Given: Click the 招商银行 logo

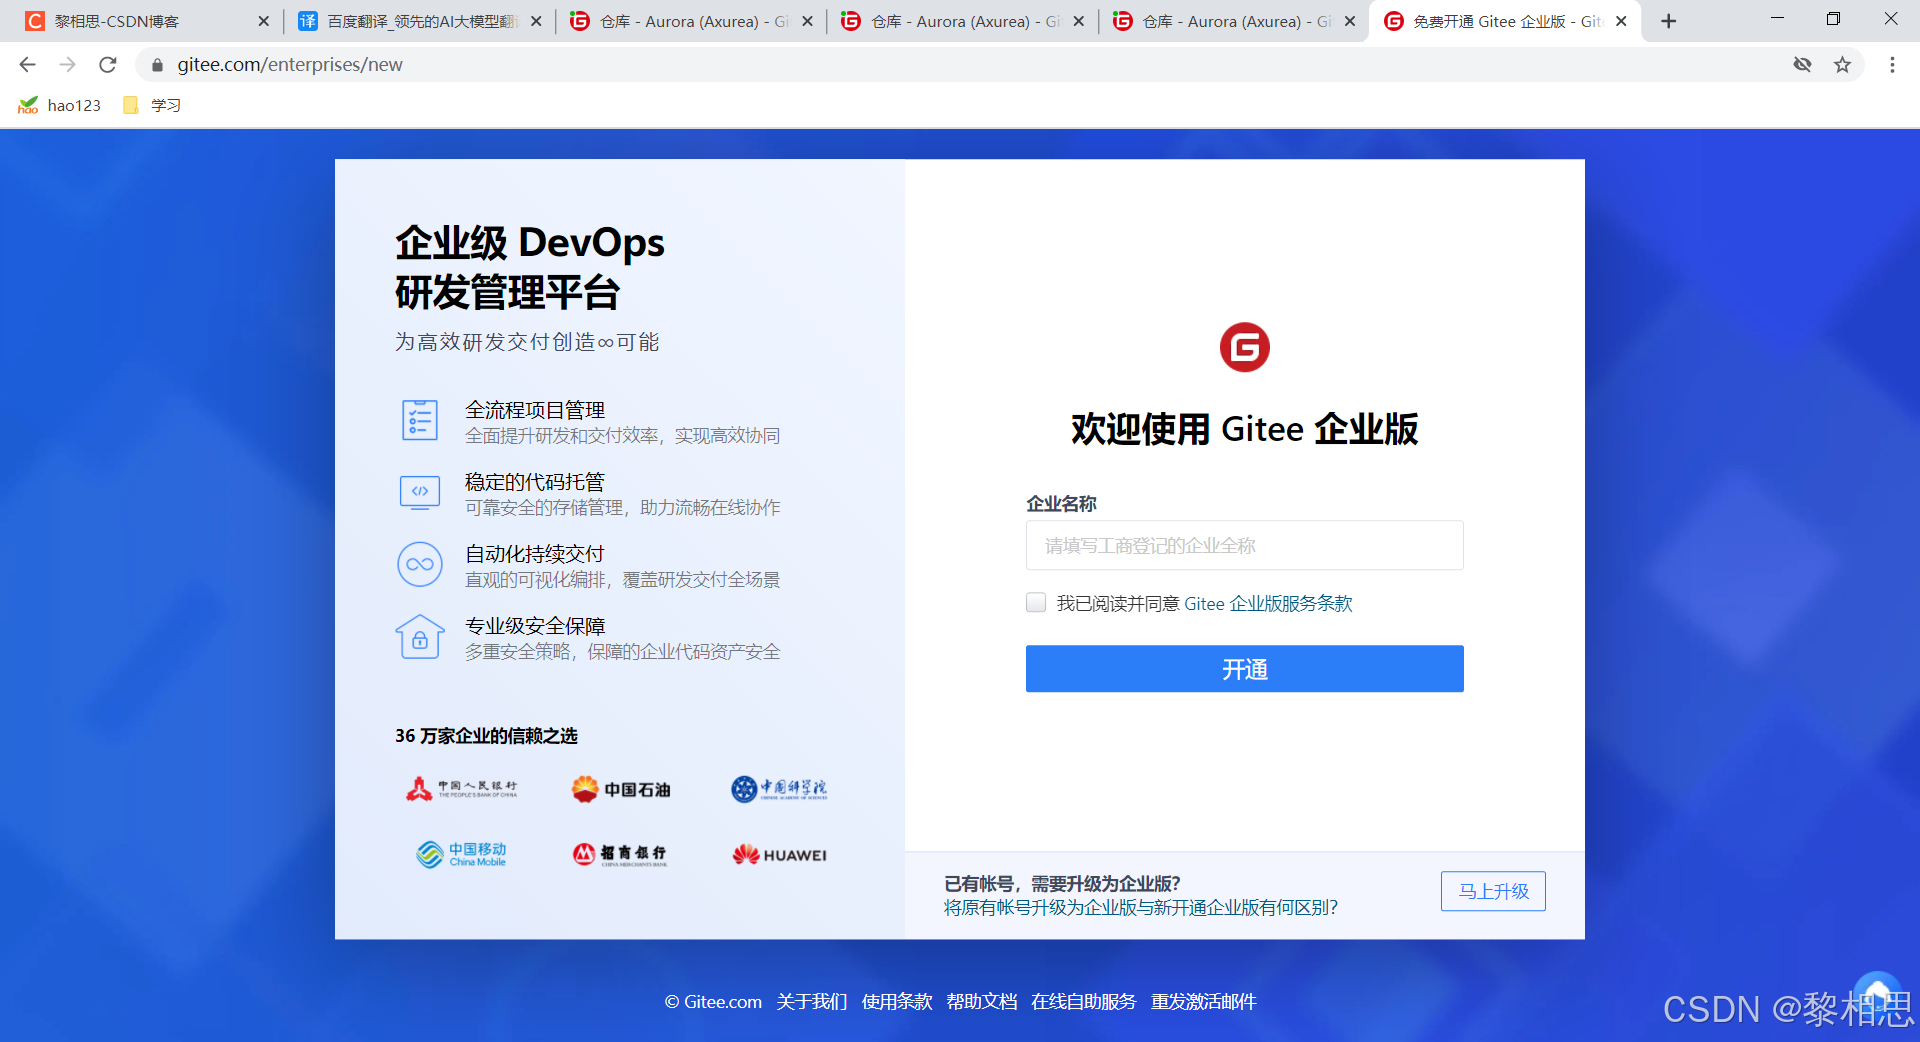Looking at the screenshot, I should coord(620,854).
